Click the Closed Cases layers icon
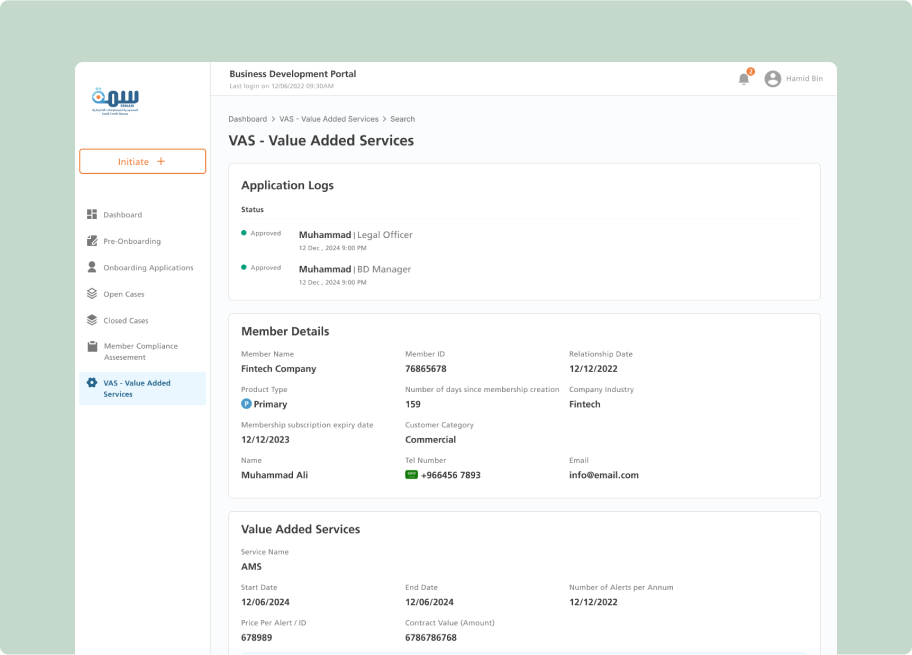The height and width of the screenshot is (655, 912). point(92,320)
